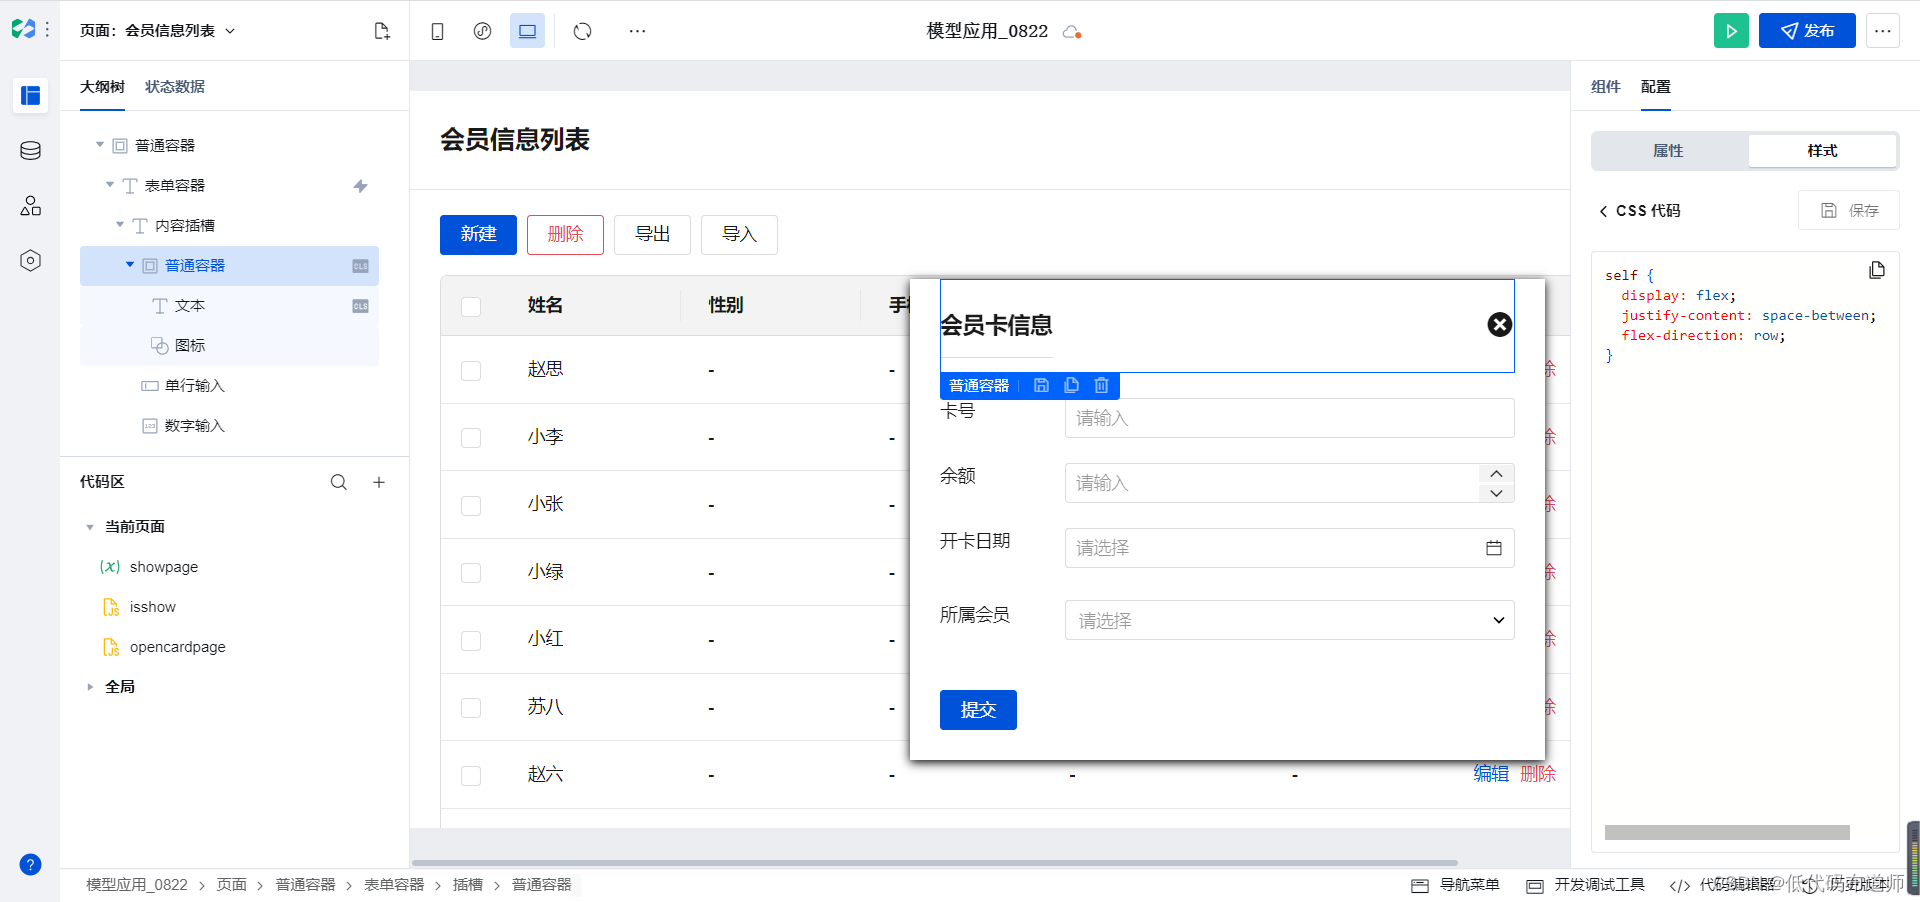Click the 导出 button
Image resolution: width=1920 pixels, height=902 pixels.
coord(652,235)
